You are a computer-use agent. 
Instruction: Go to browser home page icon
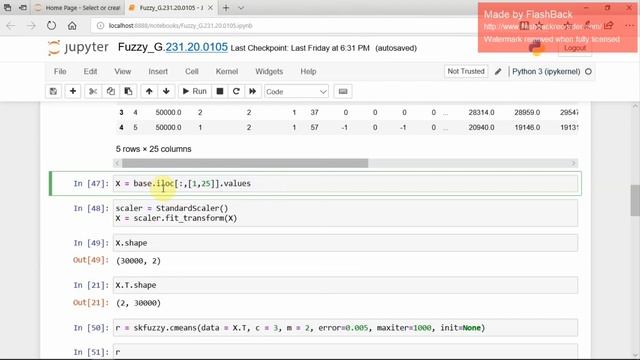[x=72, y=26]
